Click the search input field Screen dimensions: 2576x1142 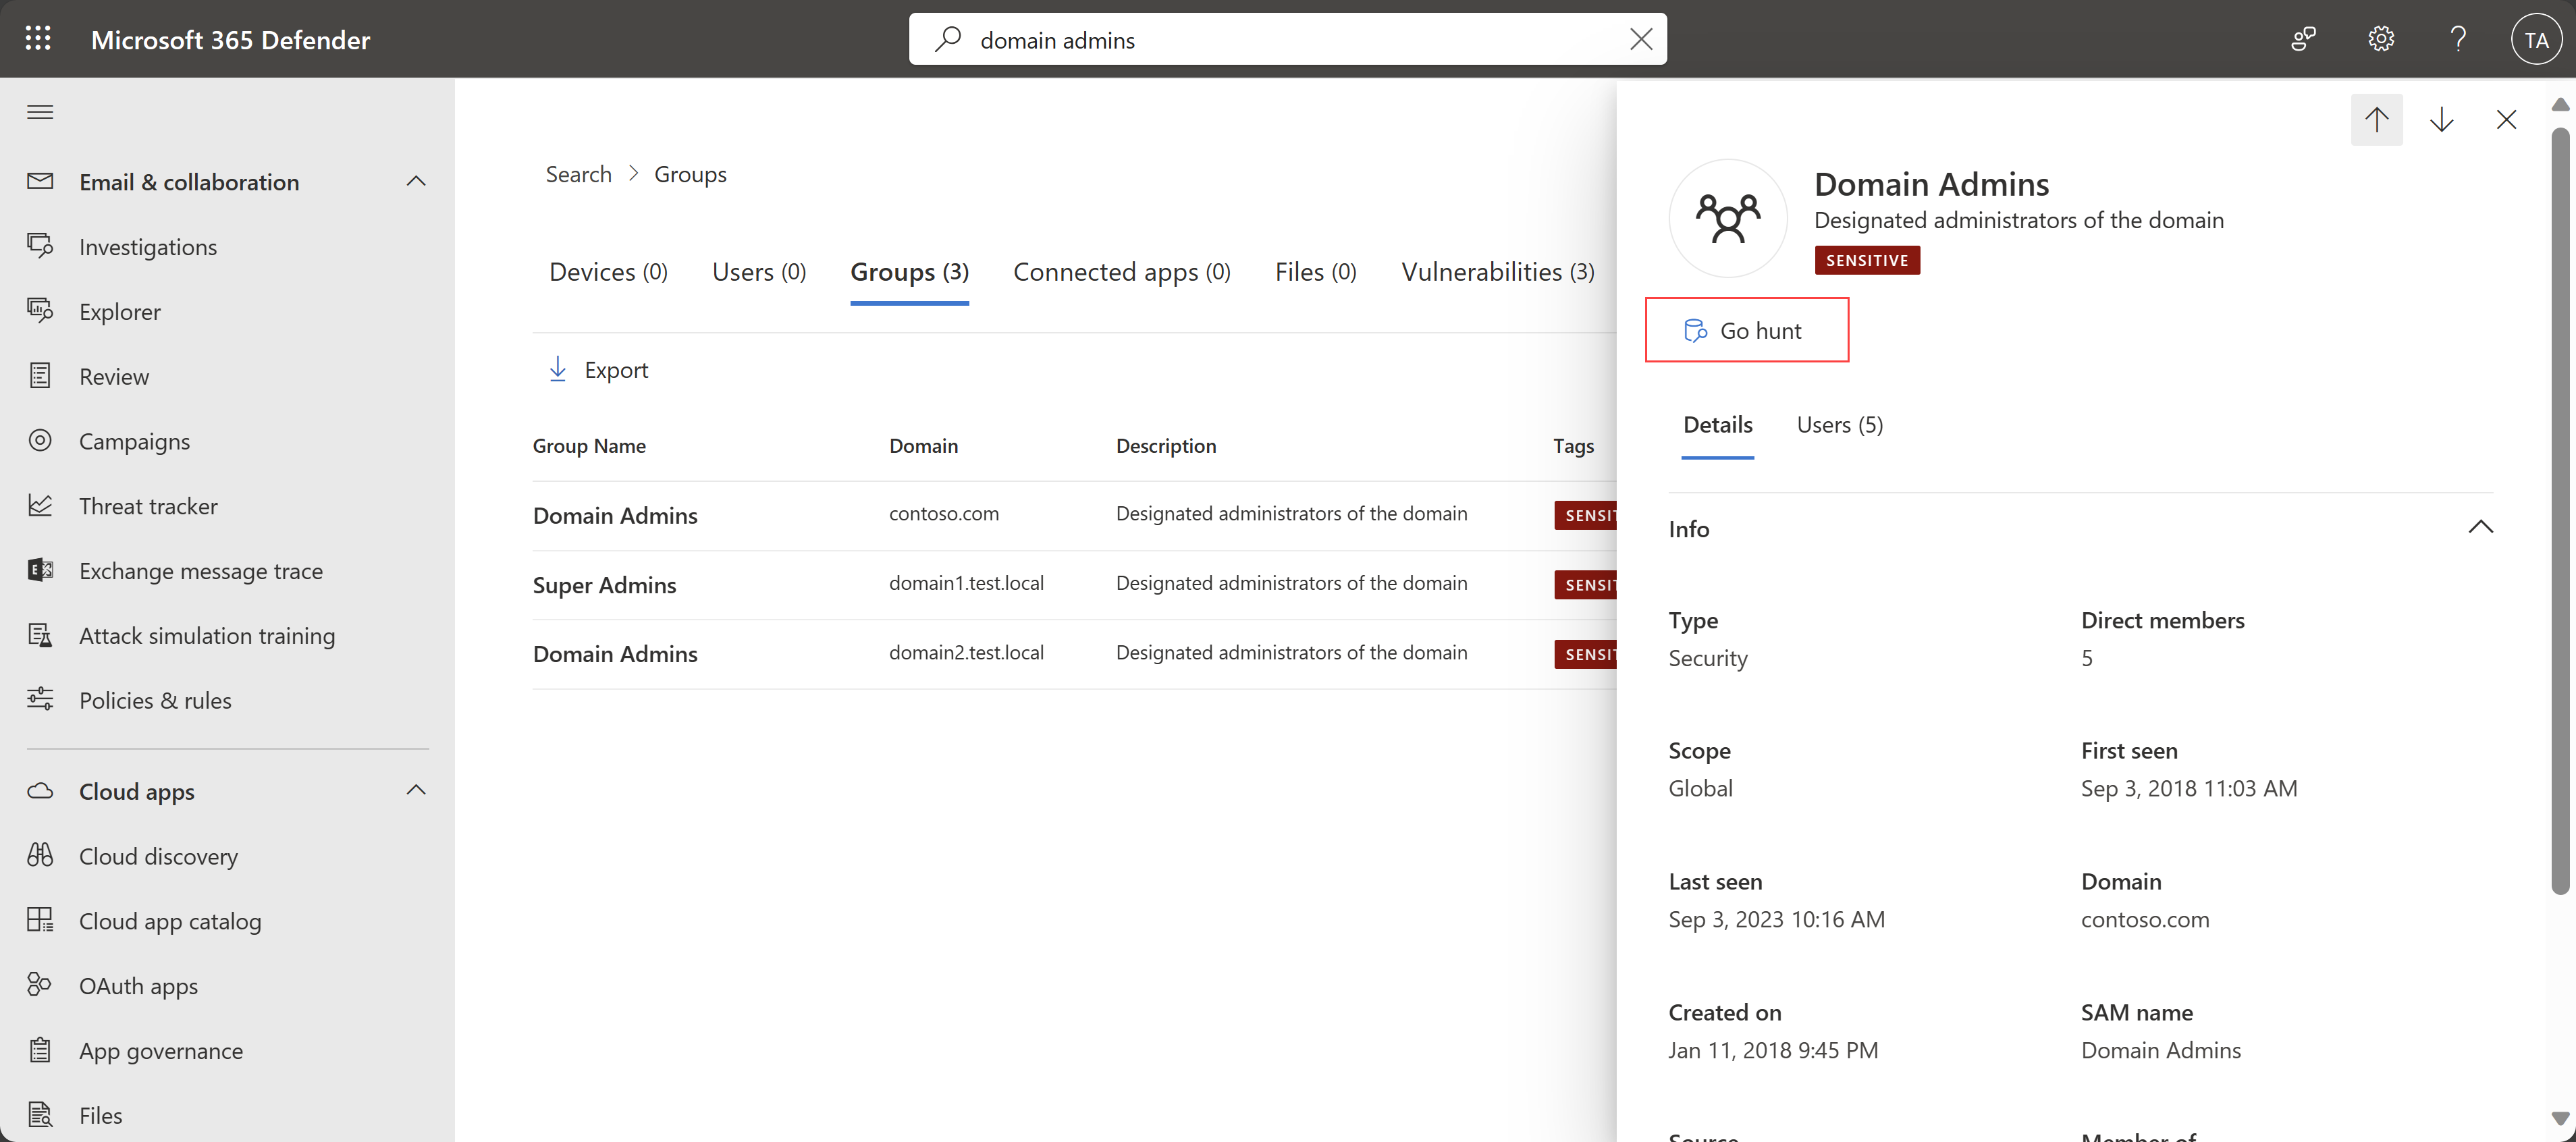pyautogui.click(x=1288, y=38)
